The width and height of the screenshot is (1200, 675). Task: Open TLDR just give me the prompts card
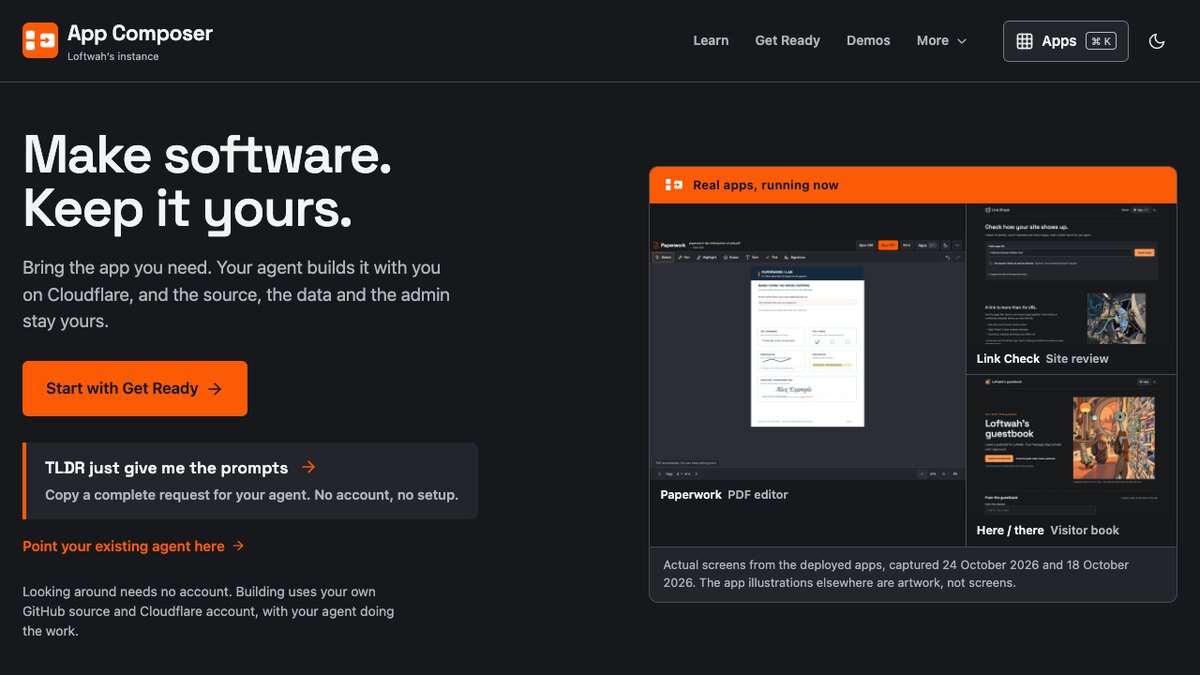click(x=250, y=481)
